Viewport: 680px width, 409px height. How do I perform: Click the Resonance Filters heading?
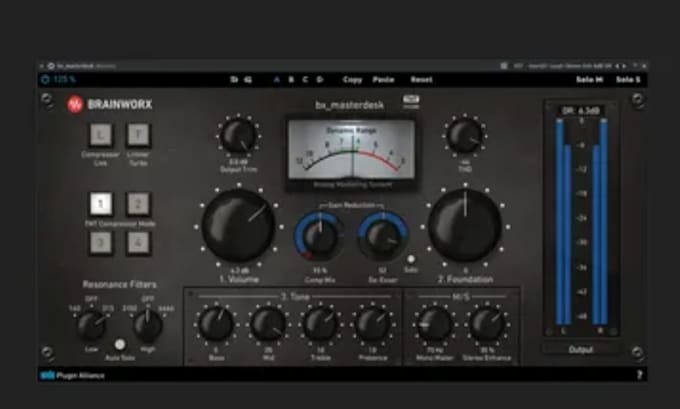(120, 285)
